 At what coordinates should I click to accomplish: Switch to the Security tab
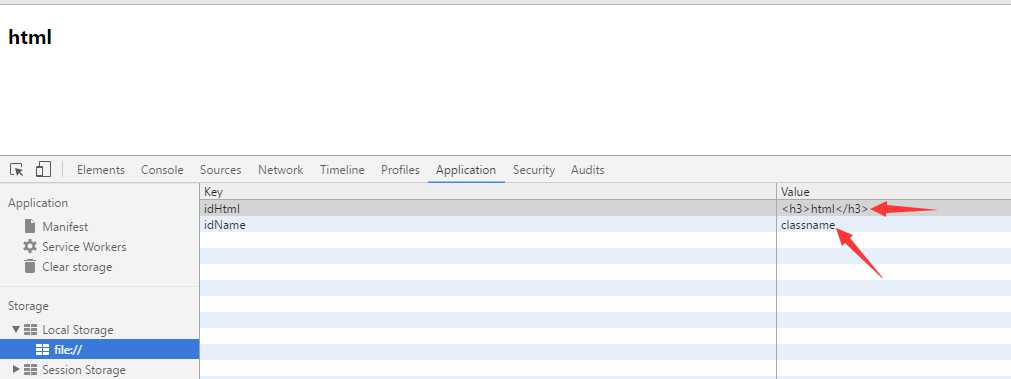click(x=534, y=170)
